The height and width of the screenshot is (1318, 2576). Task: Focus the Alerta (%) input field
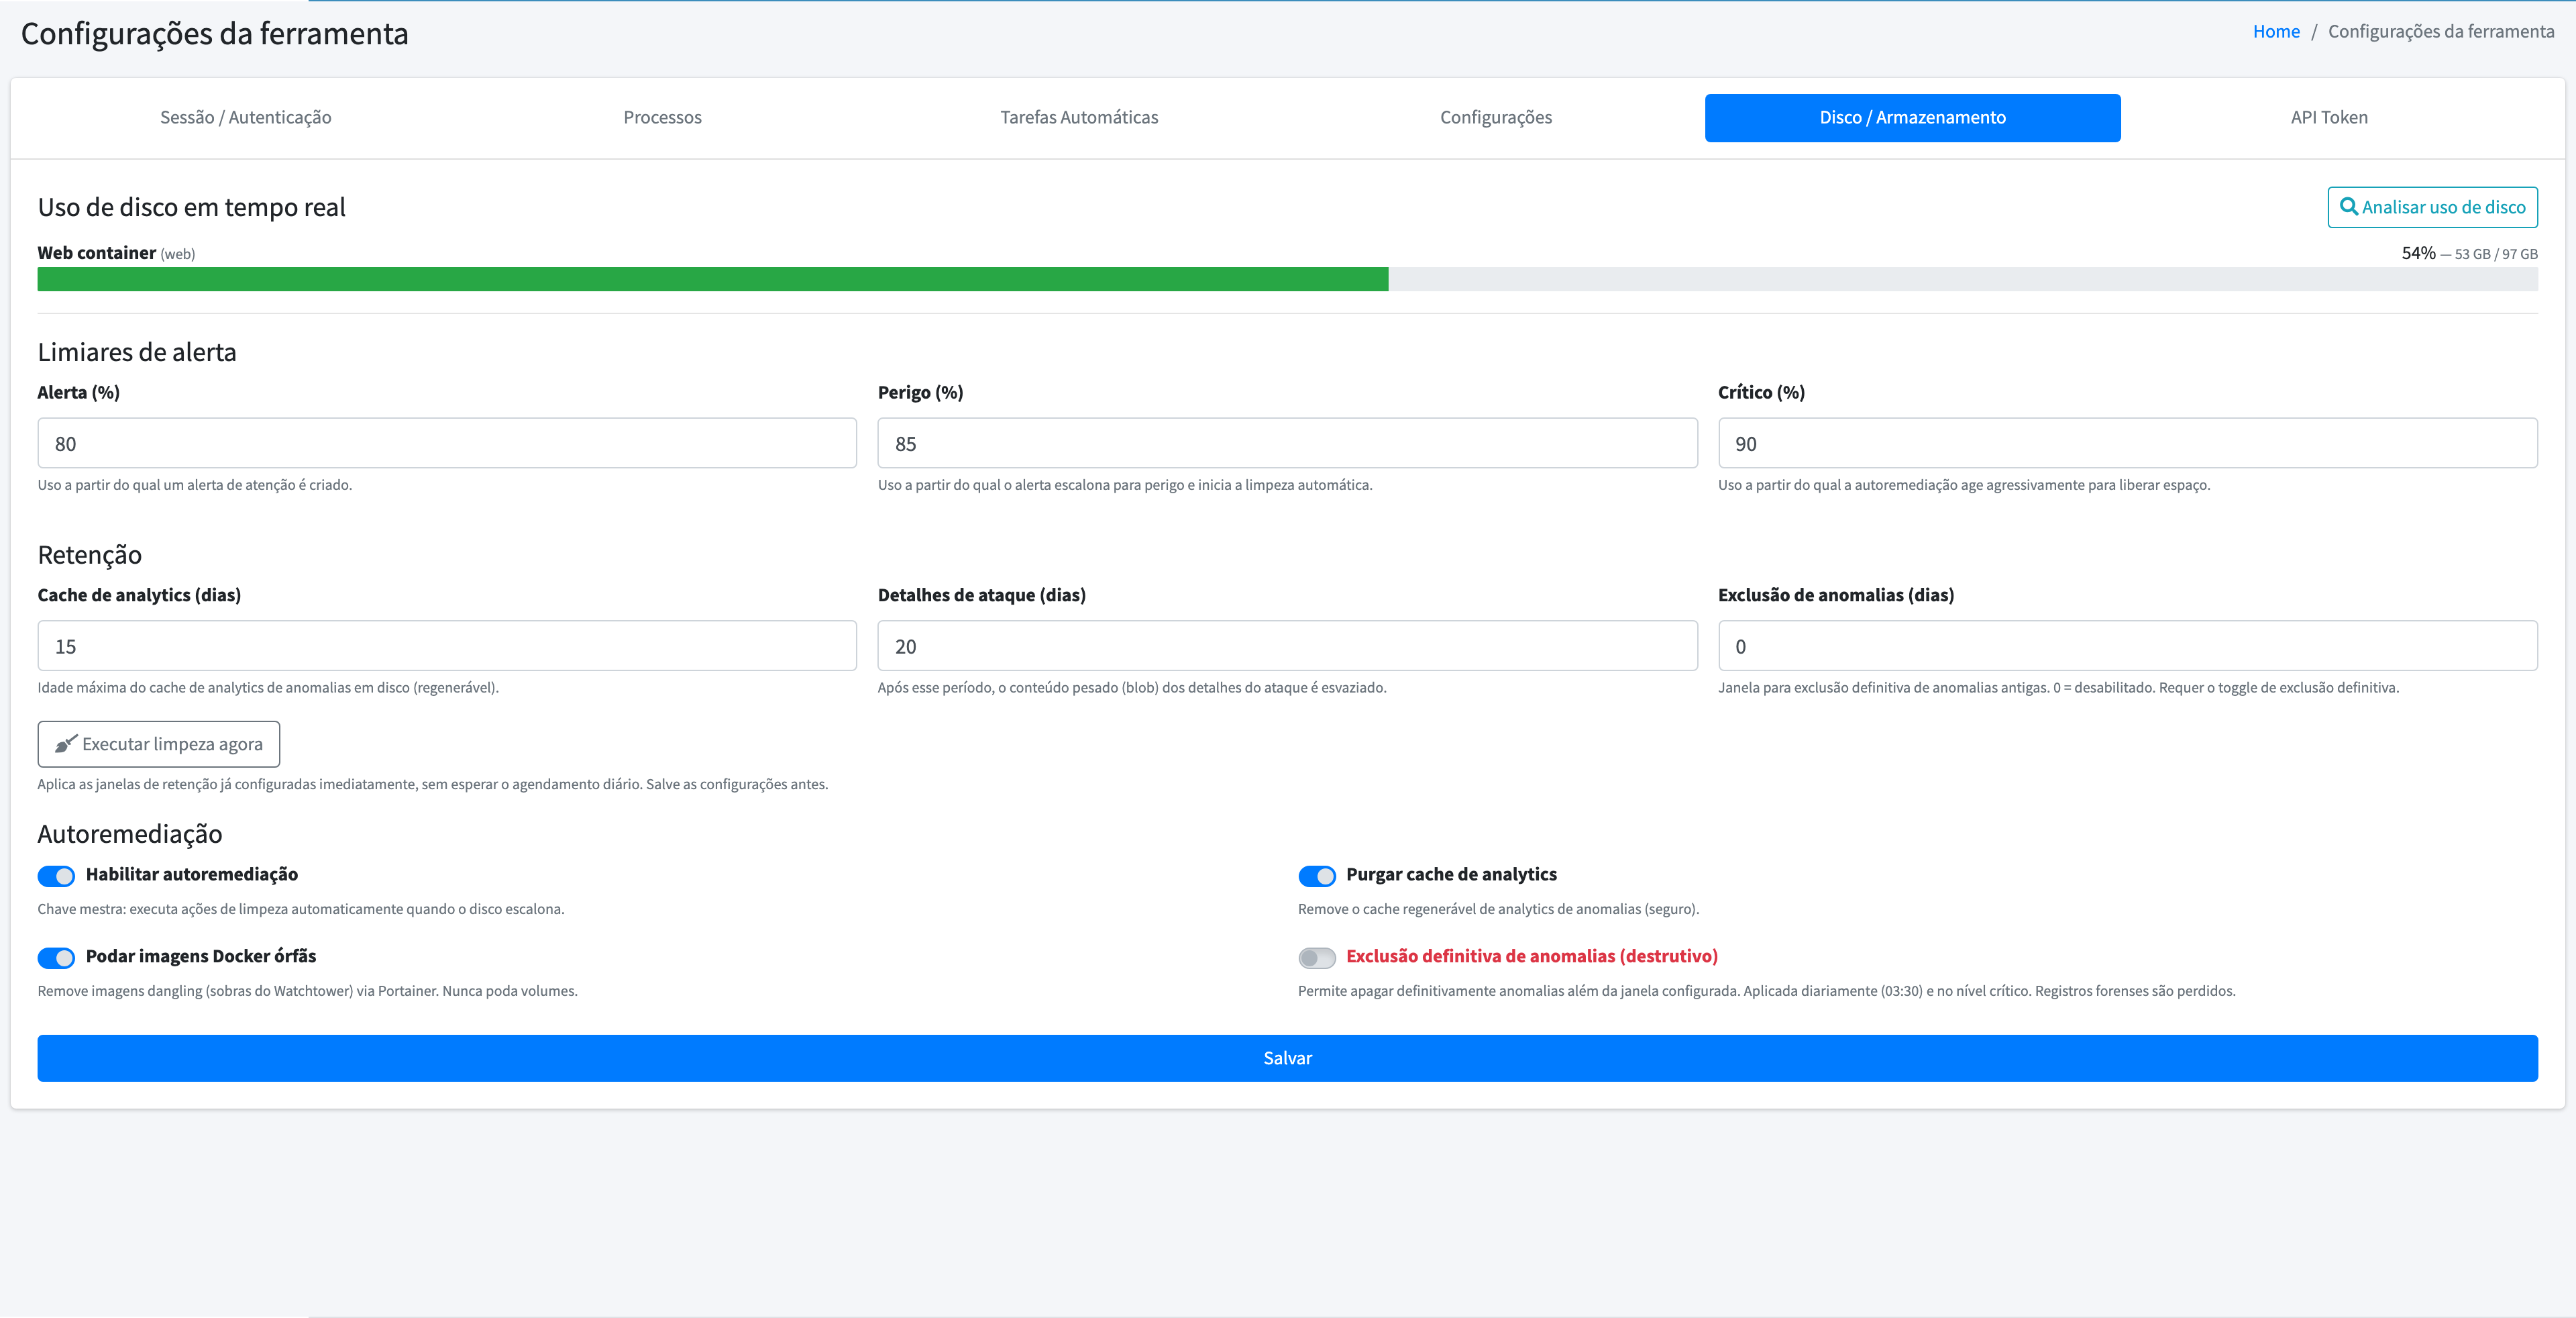447,443
